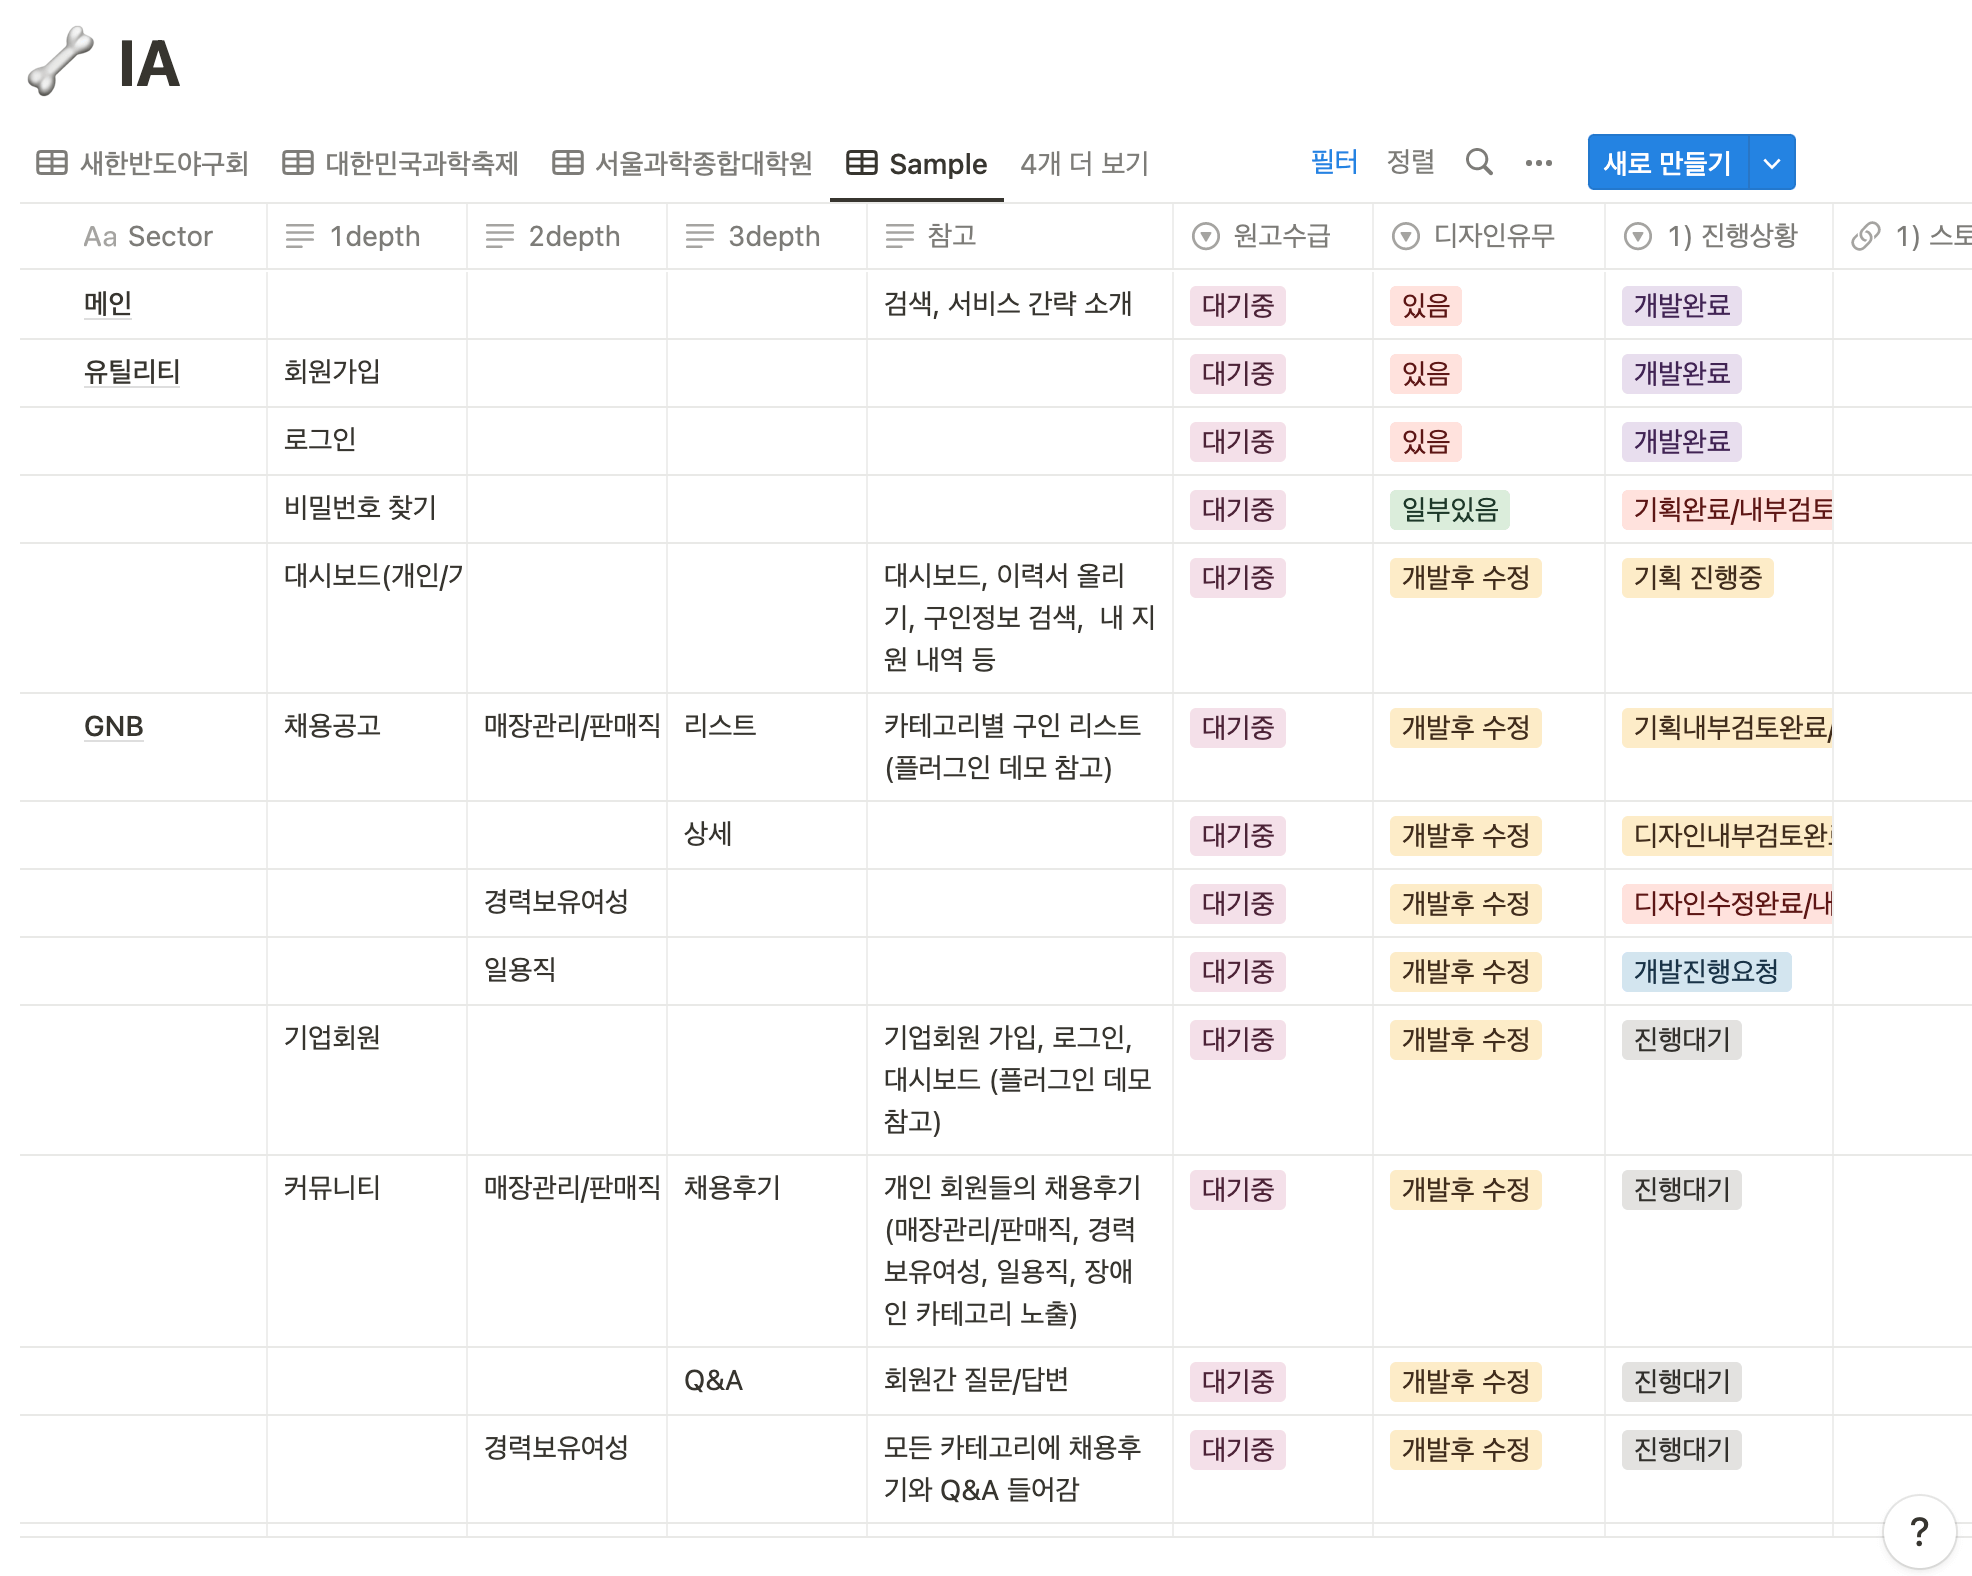Image resolution: width=1972 pixels, height=1576 pixels.
Task: Open the three-dot more options menu
Action: pos(1538,163)
